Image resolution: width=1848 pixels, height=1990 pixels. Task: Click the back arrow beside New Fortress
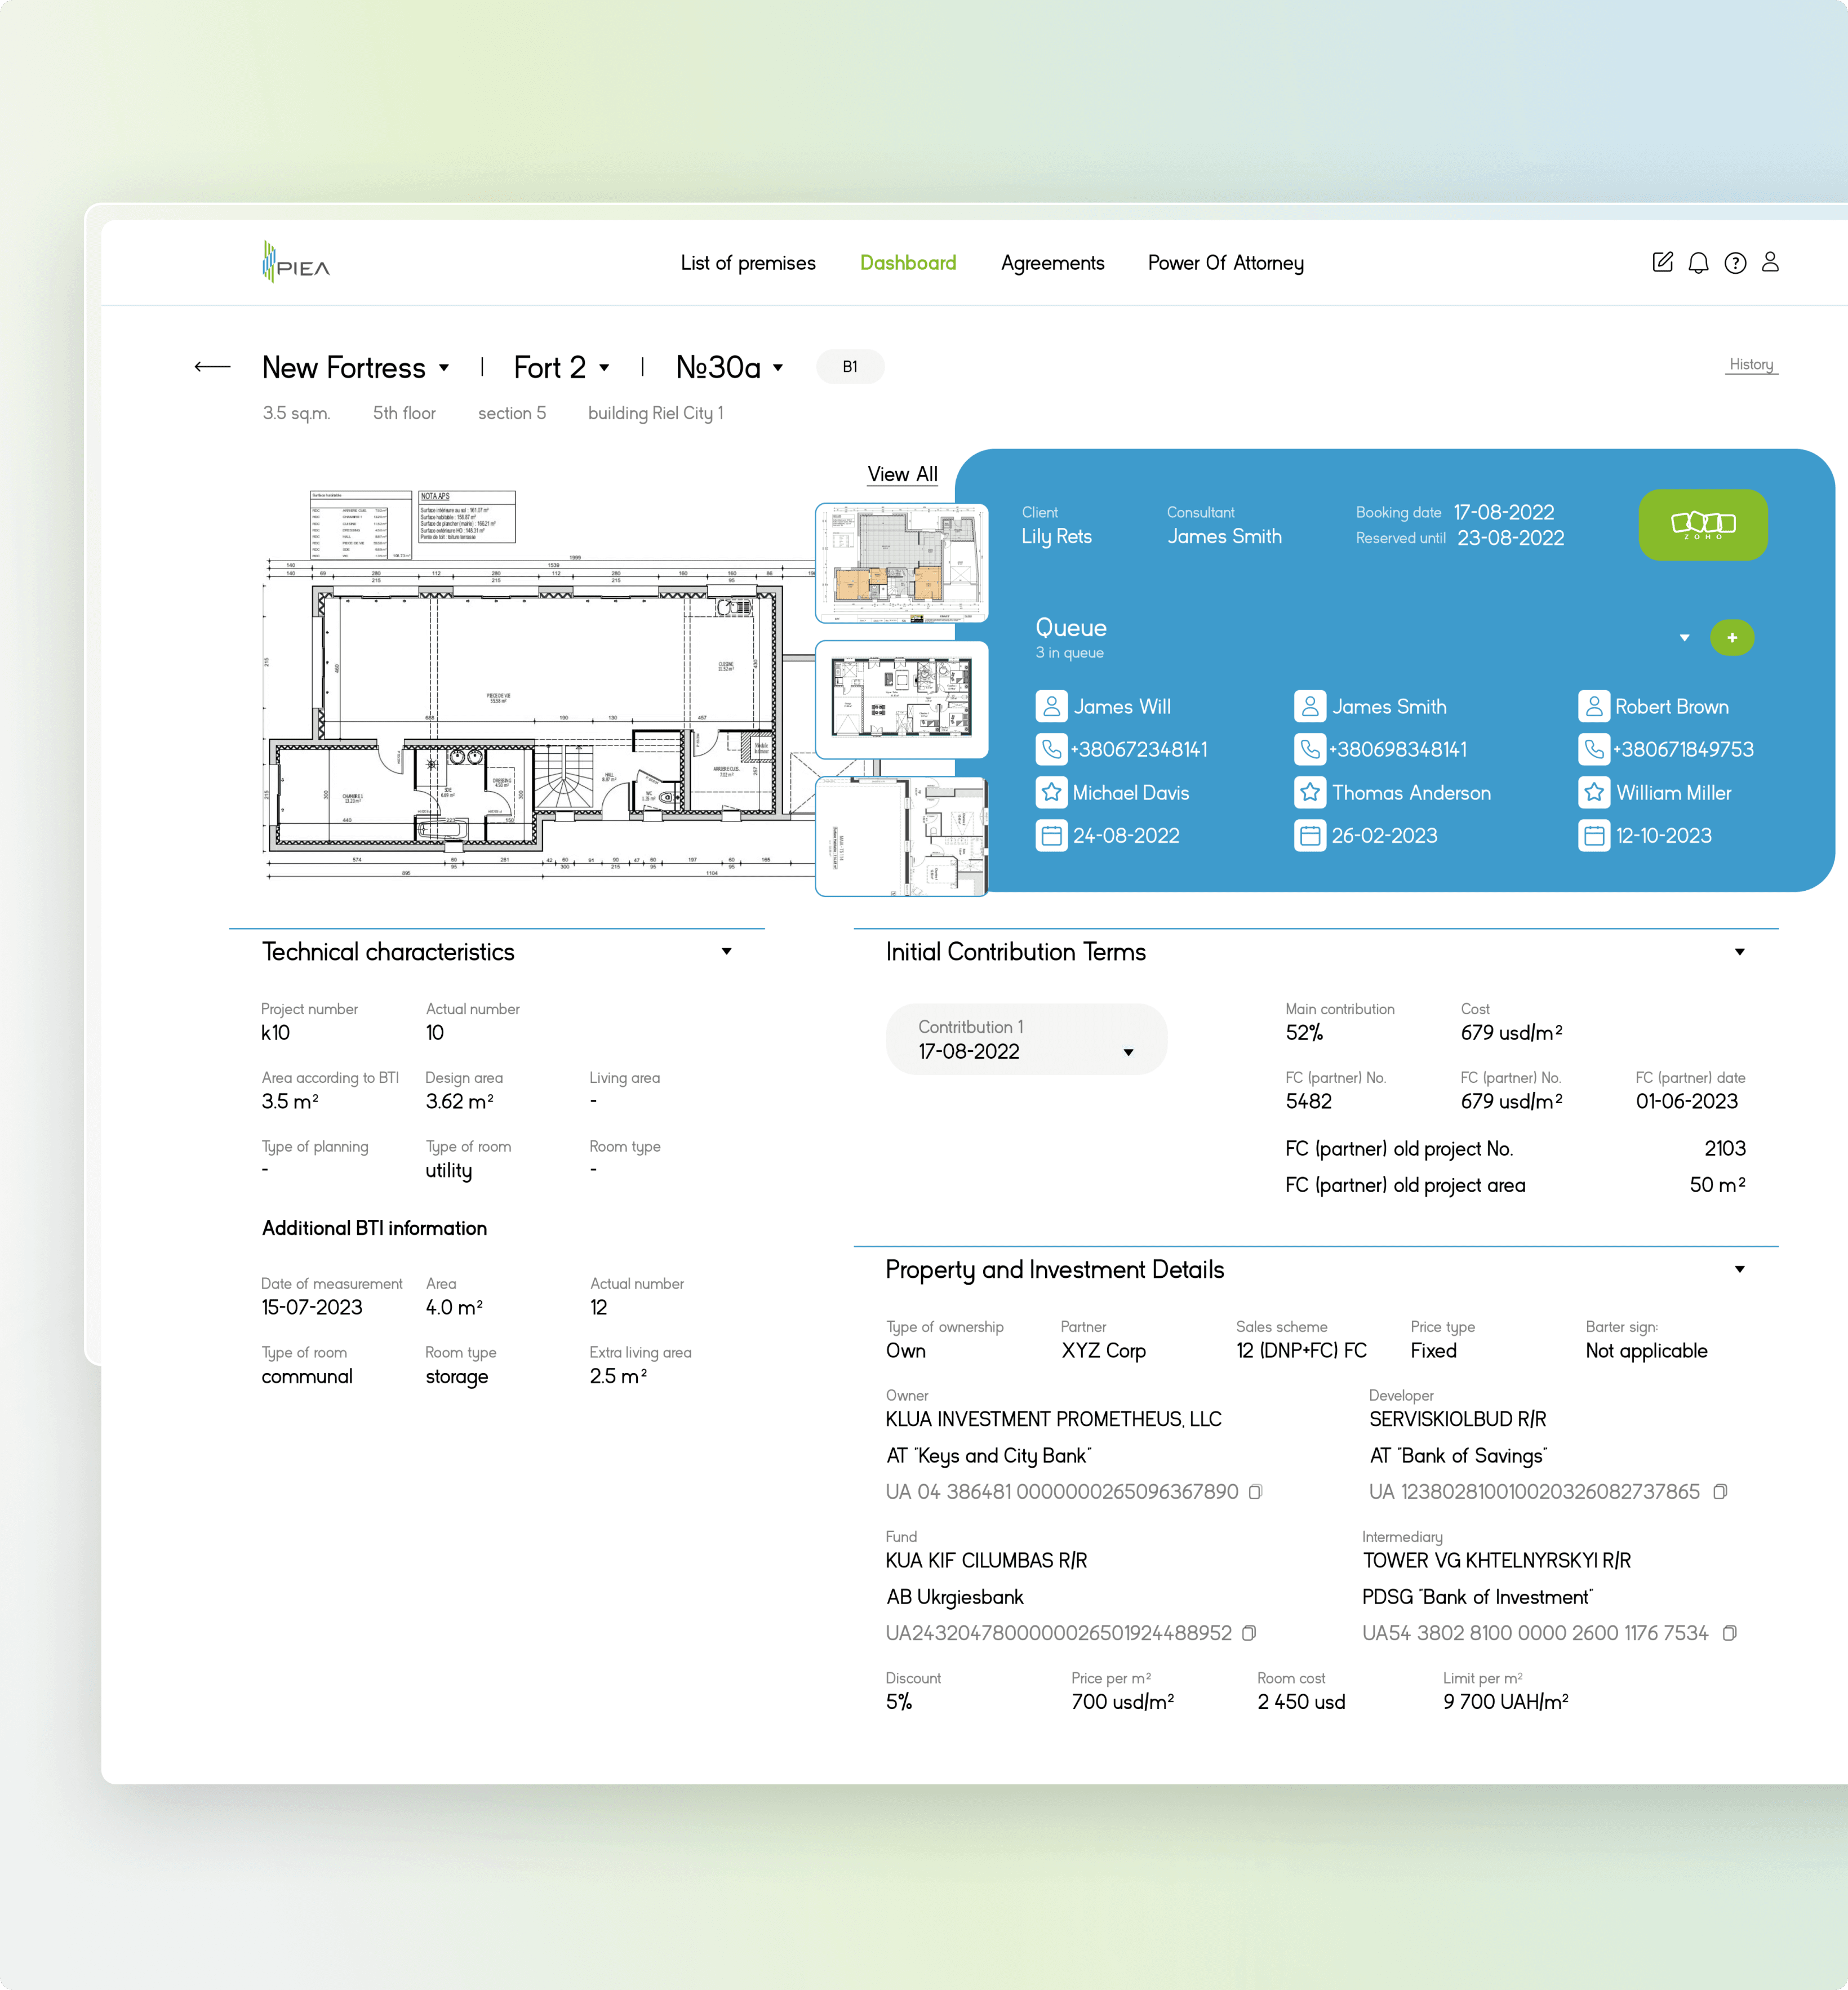coord(212,367)
